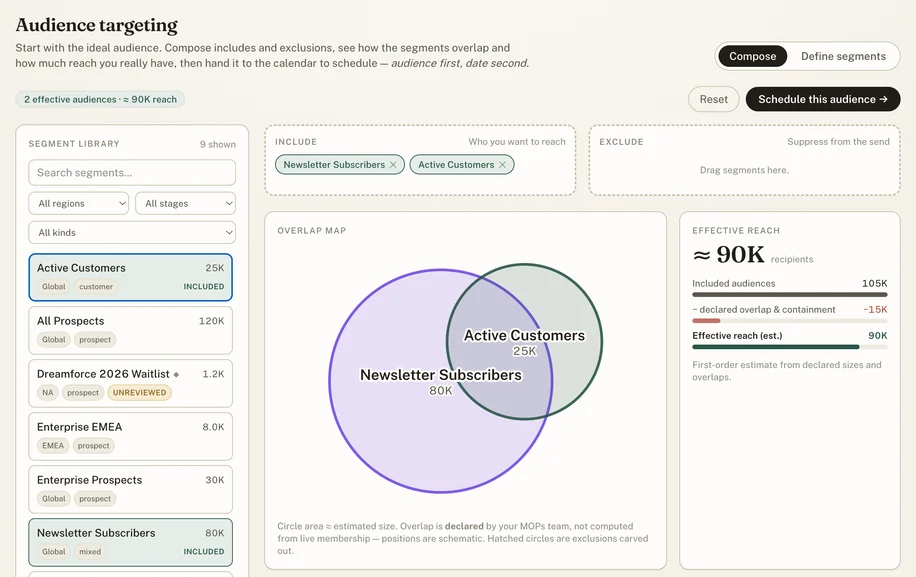Image resolution: width=916 pixels, height=577 pixels.
Task: Switch to the Define segments tab
Action: point(843,56)
